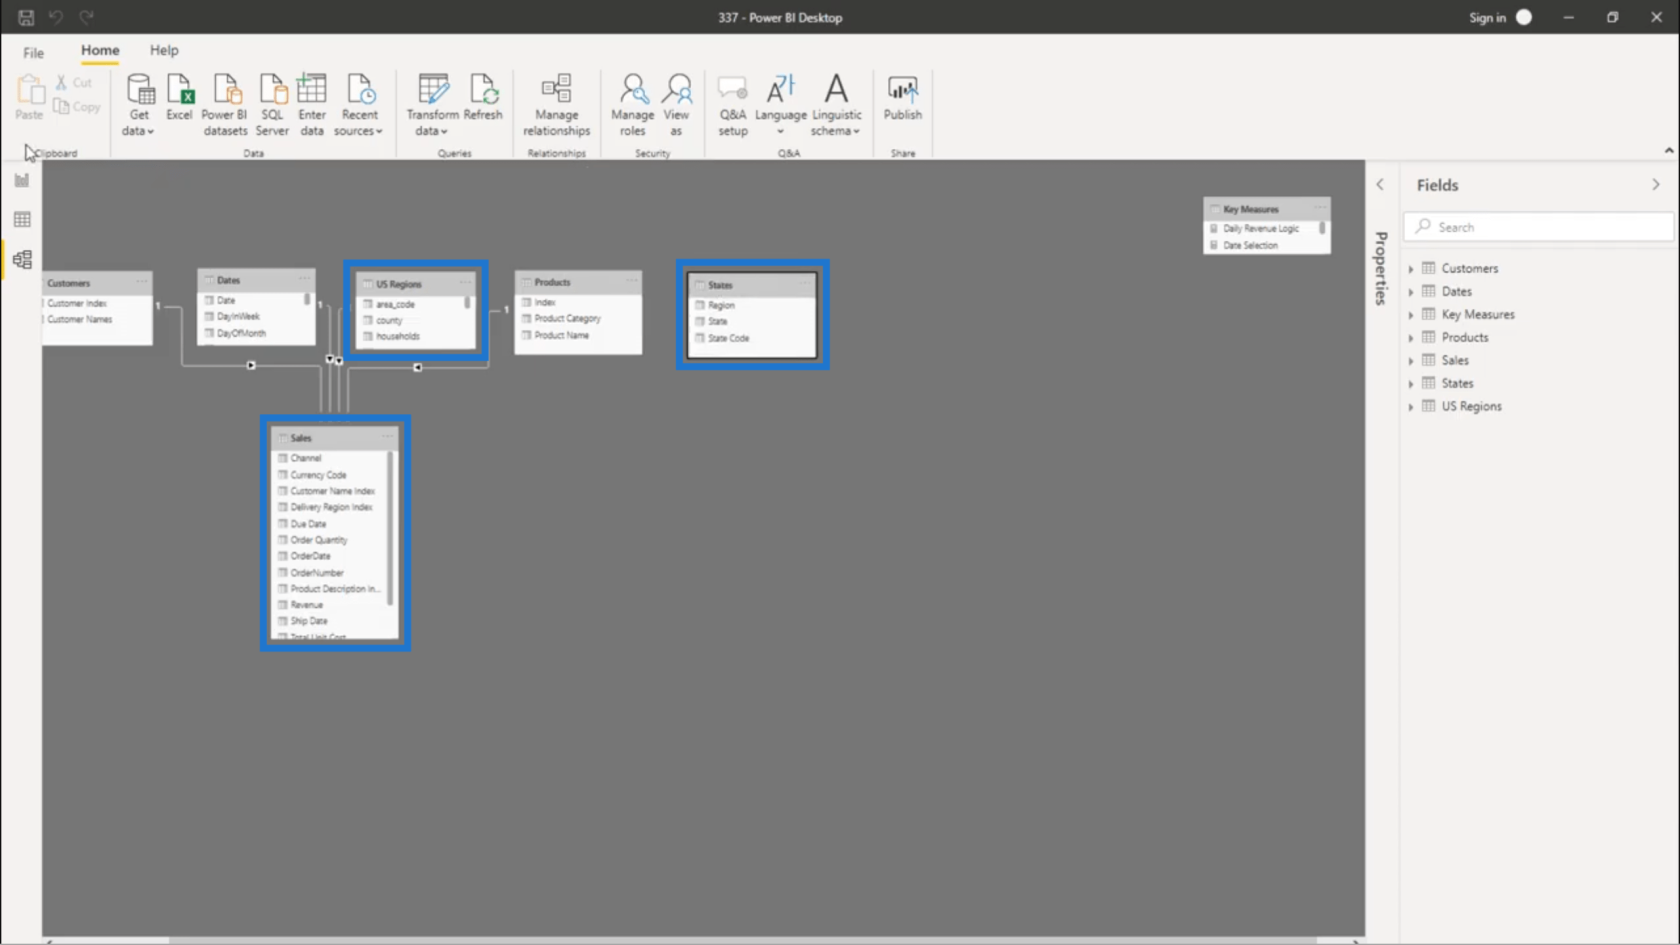Click Key Measures table scrollbar
Screen dimensions: 1680x945
1322,229
